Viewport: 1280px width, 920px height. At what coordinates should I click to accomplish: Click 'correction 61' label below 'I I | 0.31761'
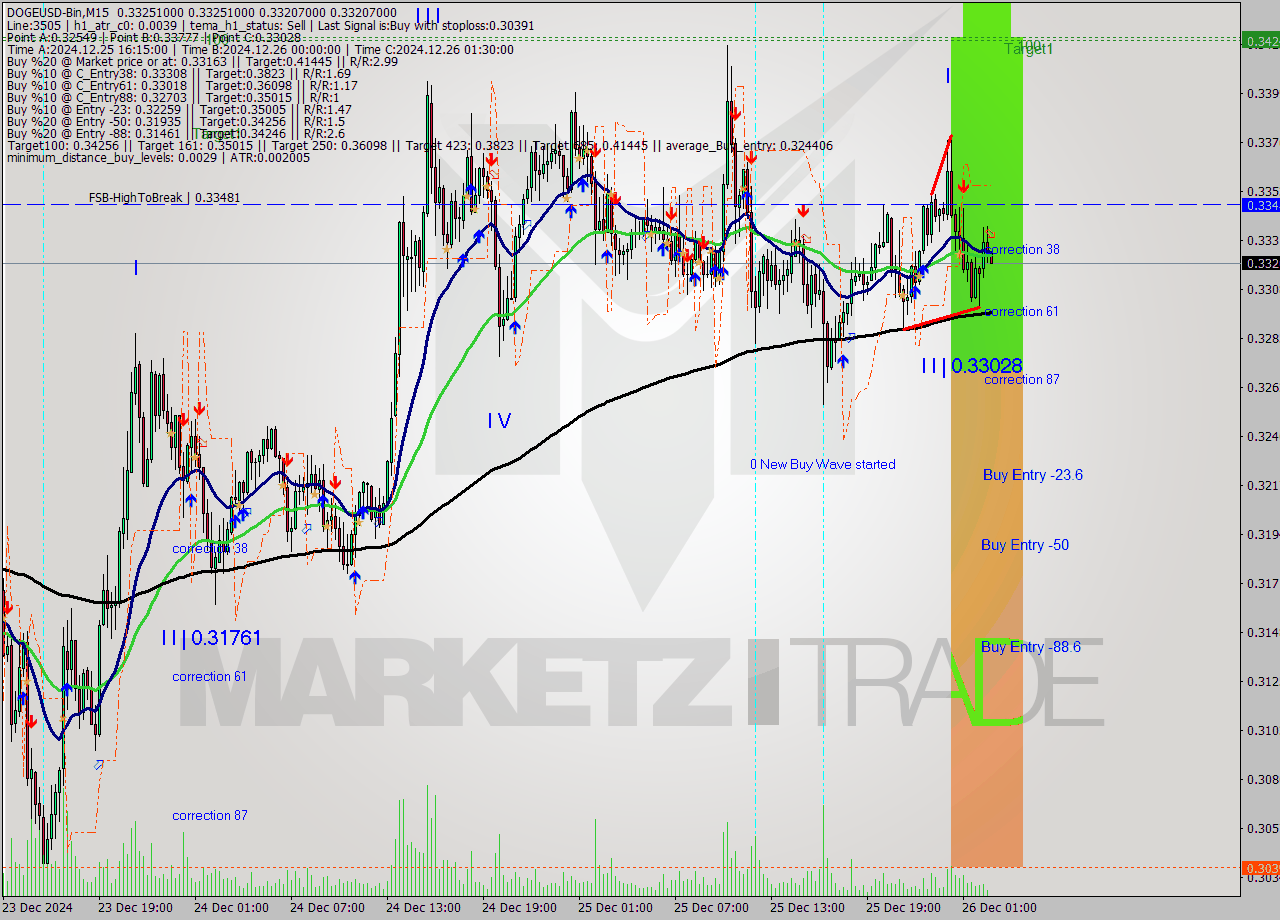[209, 677]
